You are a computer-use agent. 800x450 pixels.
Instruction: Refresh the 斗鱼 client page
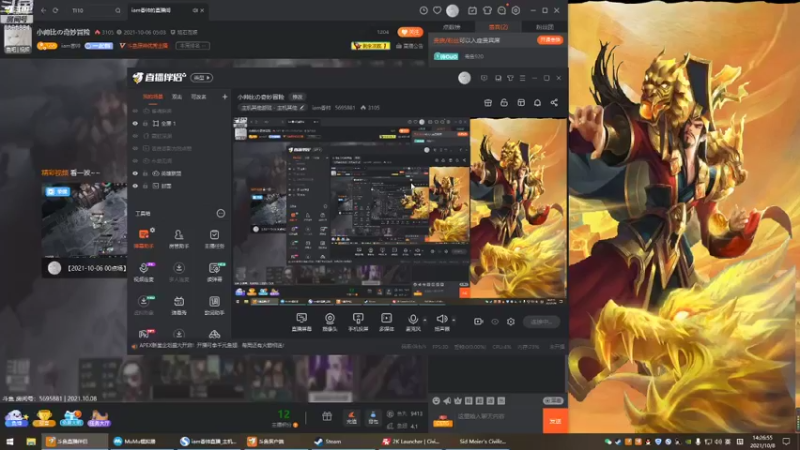[x=55, y=10]
